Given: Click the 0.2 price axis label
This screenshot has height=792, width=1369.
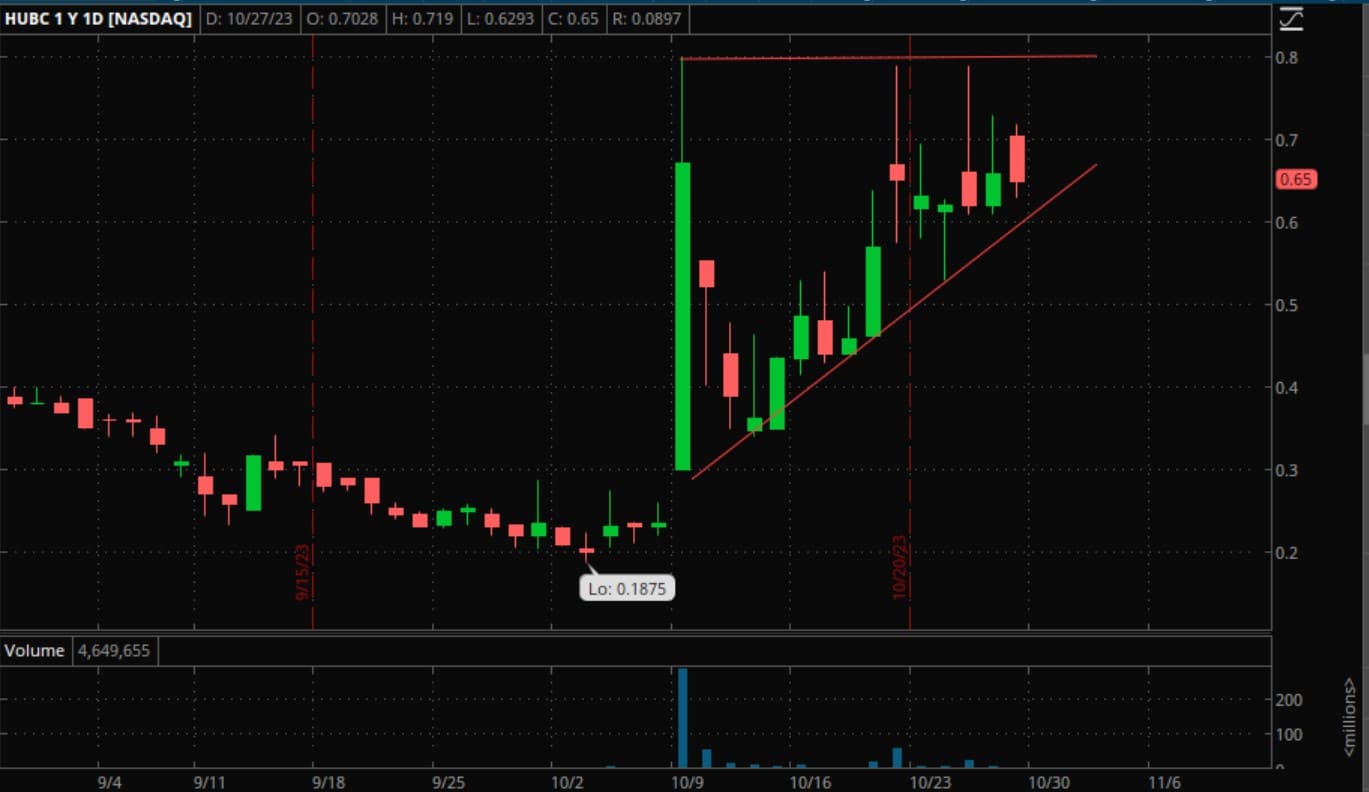Looking at the screenshot, I should tap(1289, 552).
